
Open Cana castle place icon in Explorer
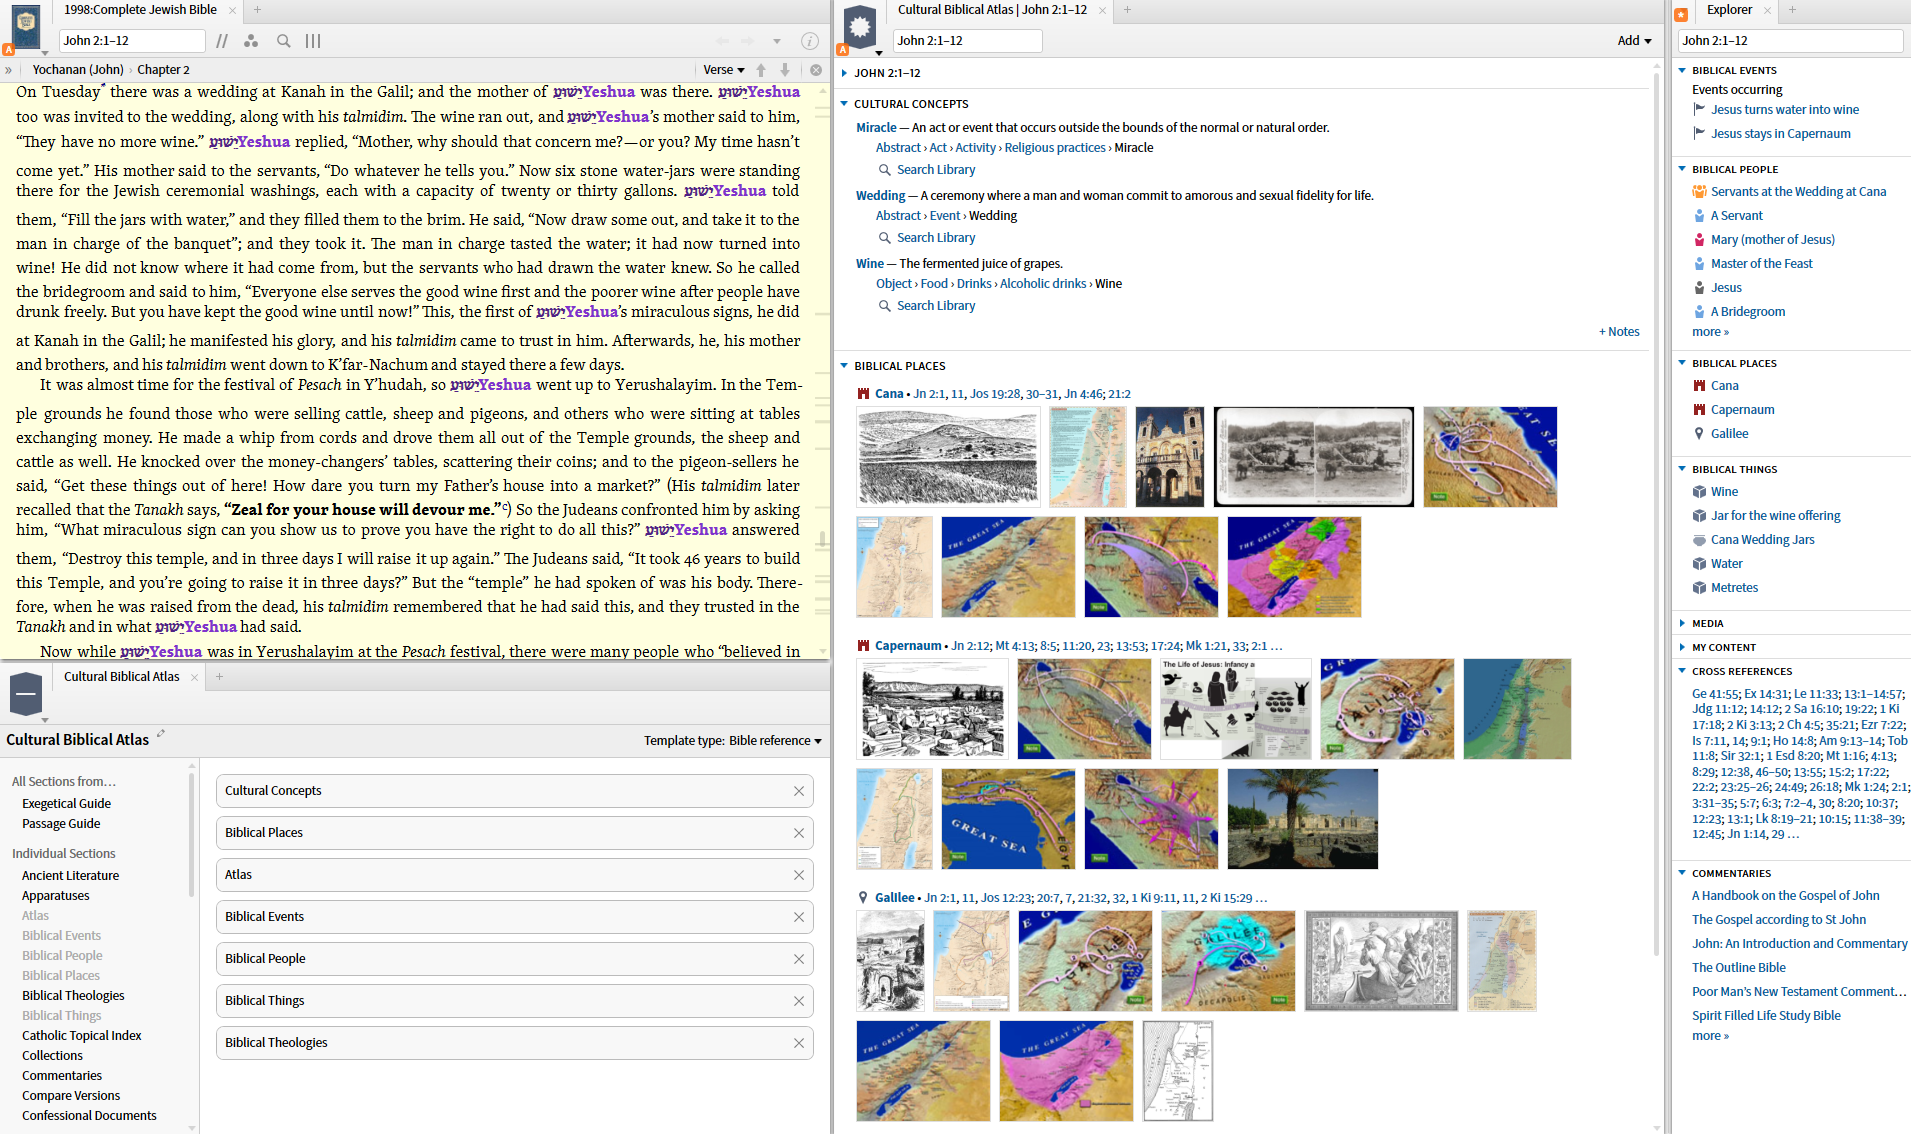[x=1699, y=386]
